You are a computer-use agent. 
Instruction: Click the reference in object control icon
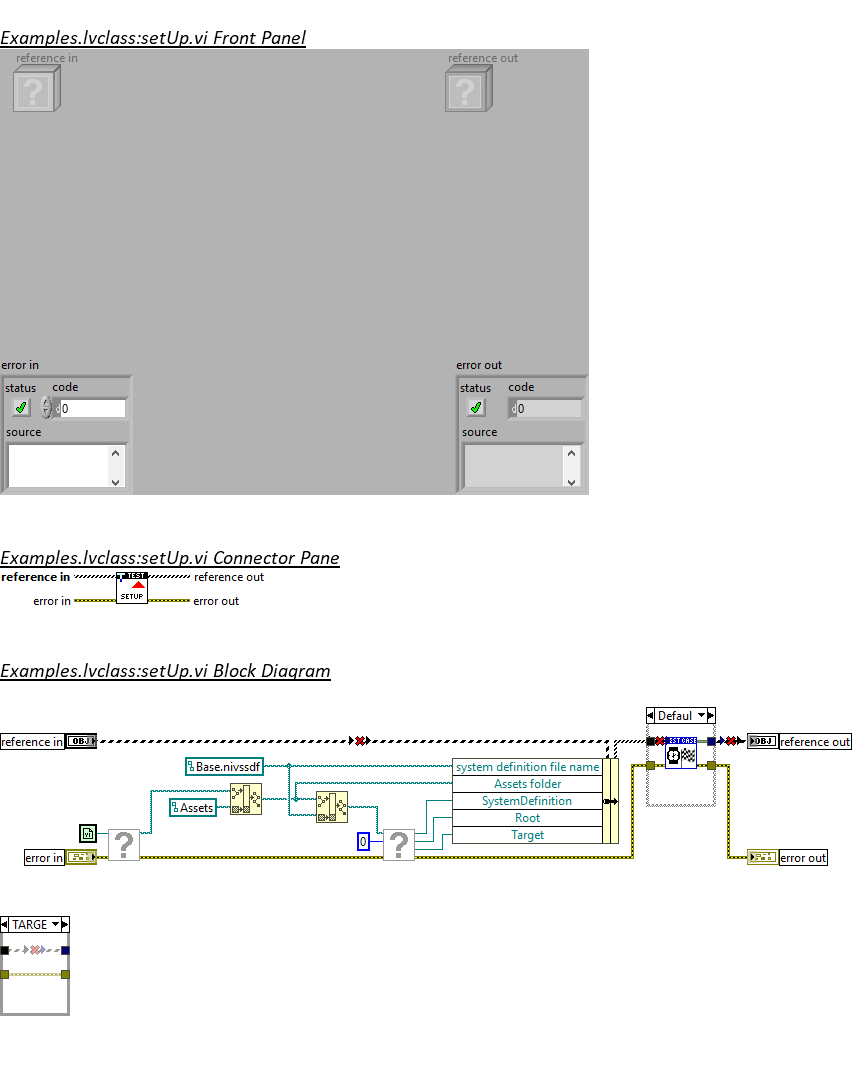[x=37, y=89]
